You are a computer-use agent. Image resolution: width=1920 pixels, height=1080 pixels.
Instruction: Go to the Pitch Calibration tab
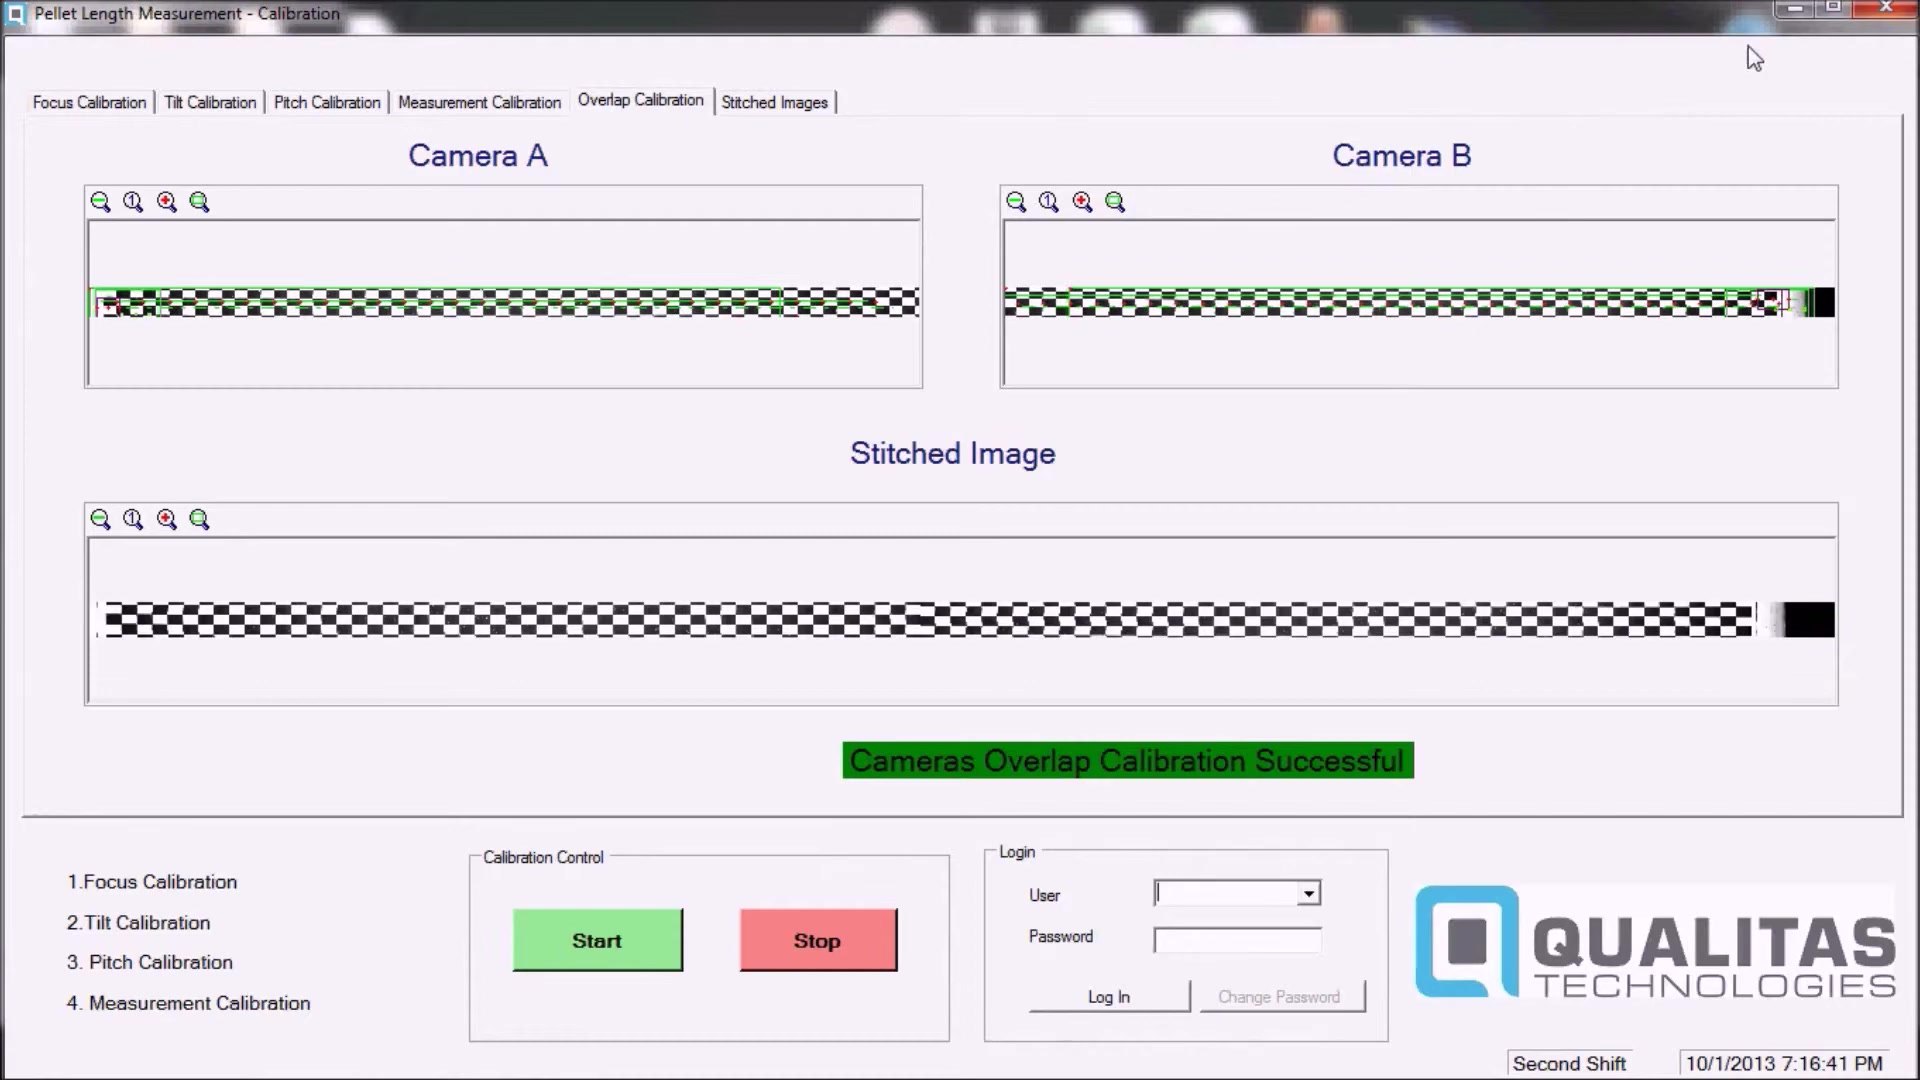[x=327, y=102]
